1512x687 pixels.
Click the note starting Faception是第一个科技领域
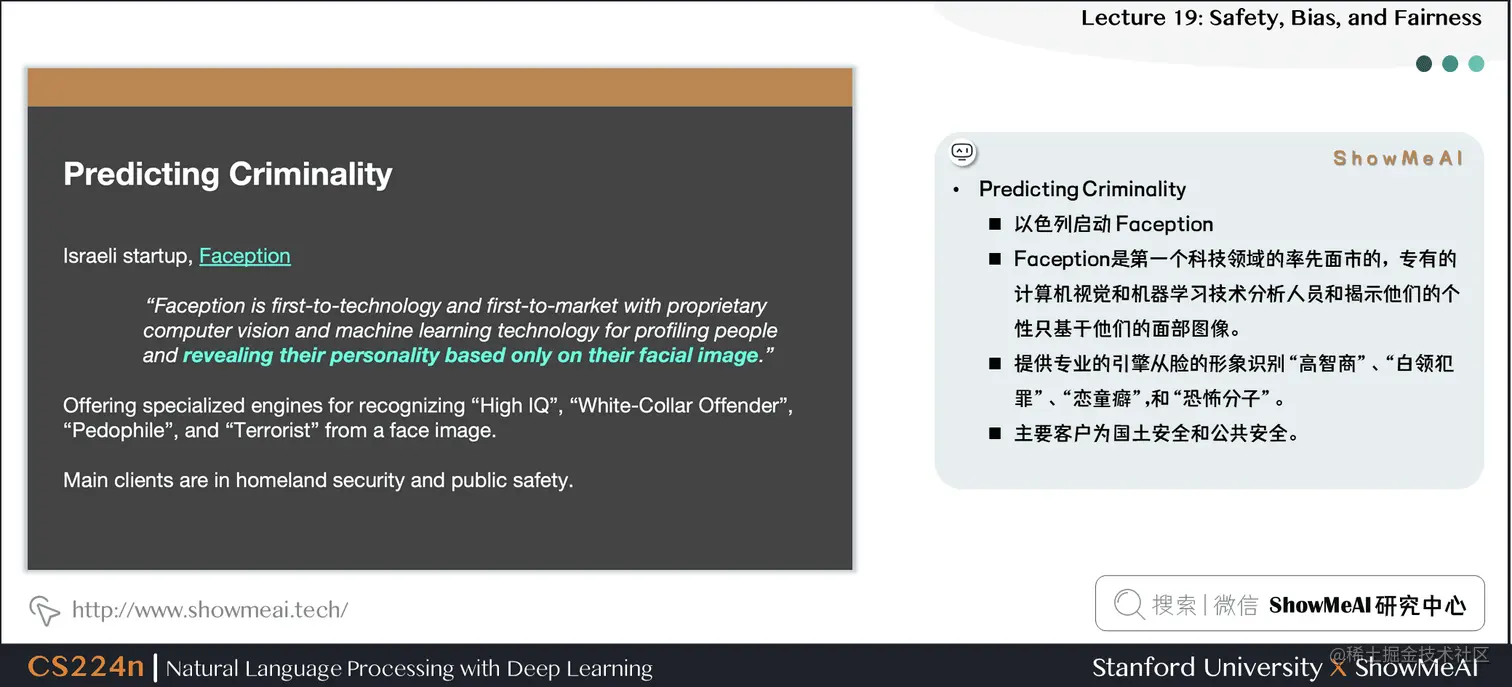[x=1237, y=293]
